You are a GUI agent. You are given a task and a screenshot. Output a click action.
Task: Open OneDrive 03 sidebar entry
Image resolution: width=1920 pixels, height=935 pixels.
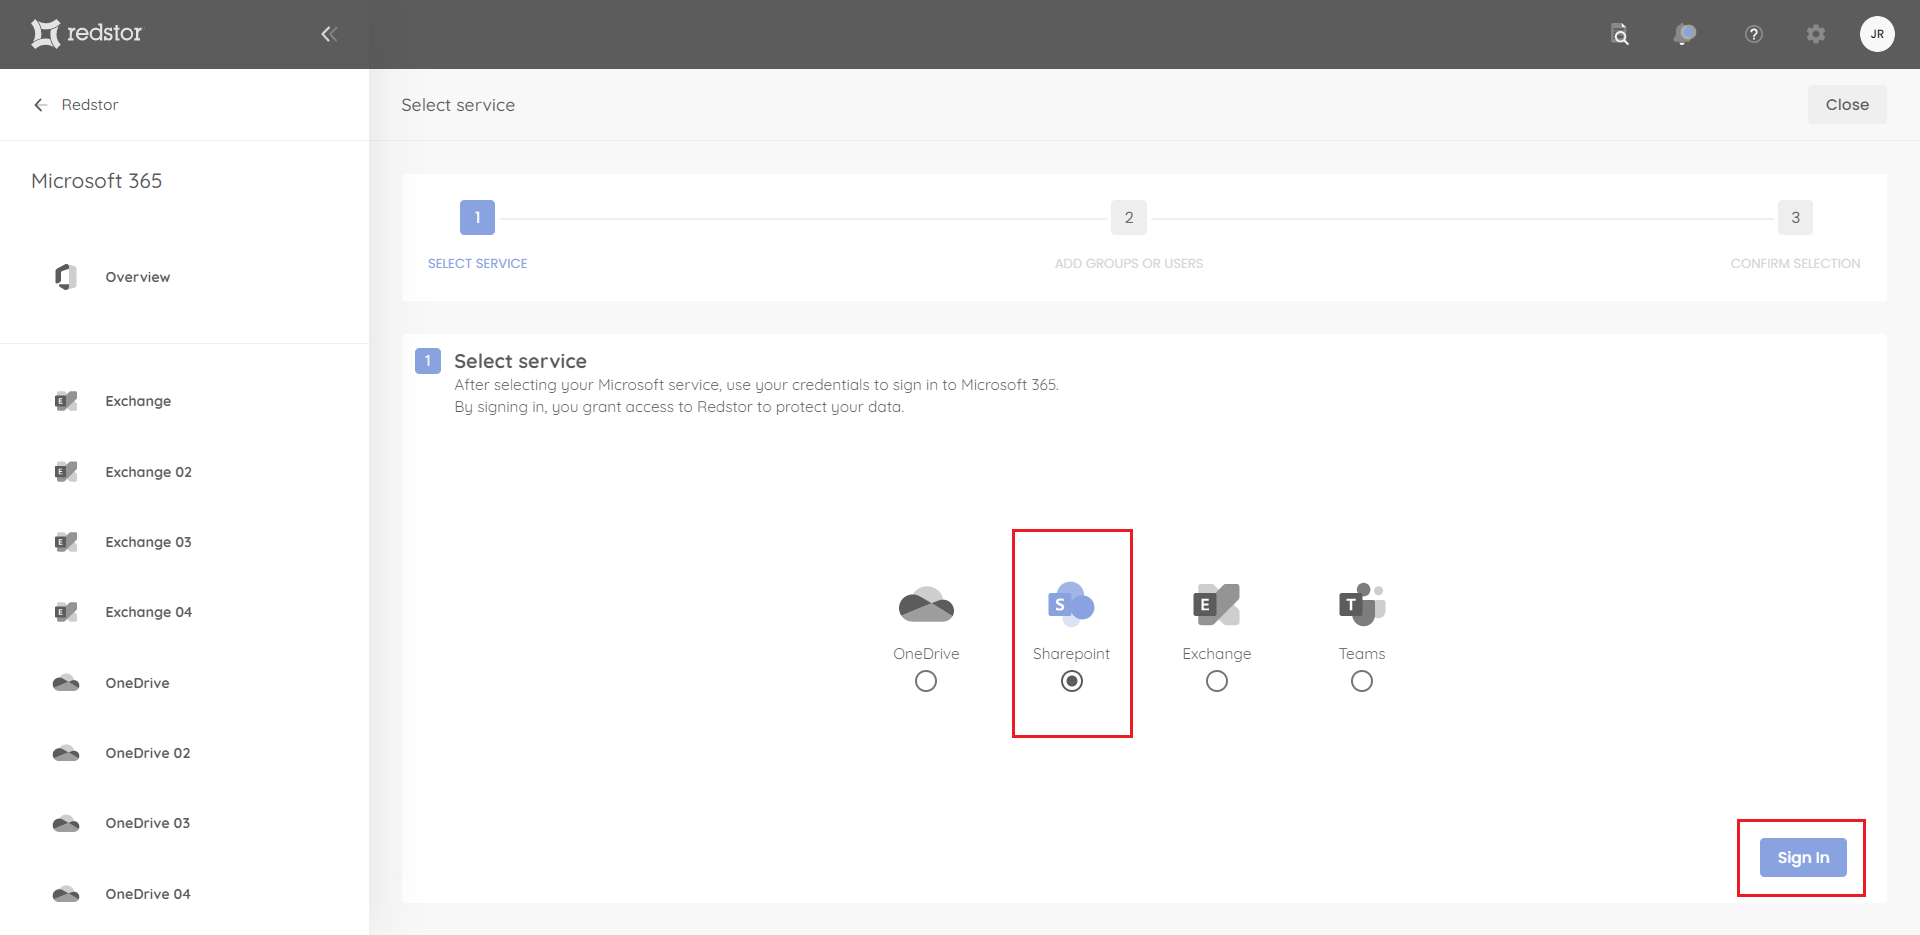point(148,823)
